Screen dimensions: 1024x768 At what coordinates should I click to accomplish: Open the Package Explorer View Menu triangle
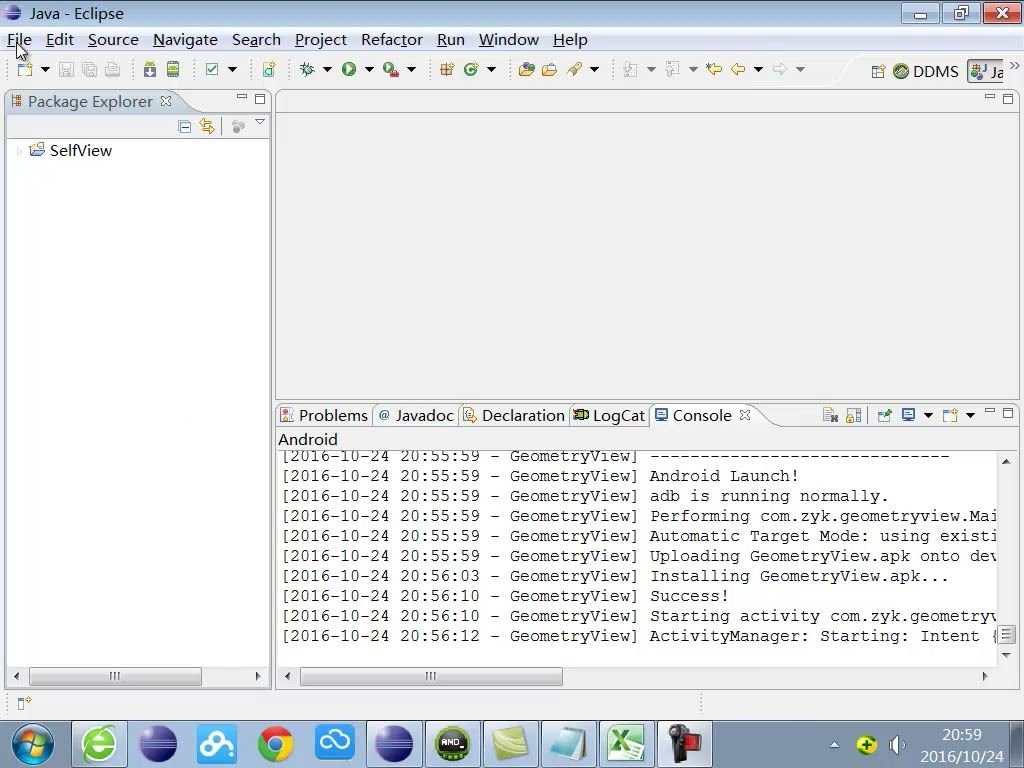pyautogui.click(x=260, y=122)
